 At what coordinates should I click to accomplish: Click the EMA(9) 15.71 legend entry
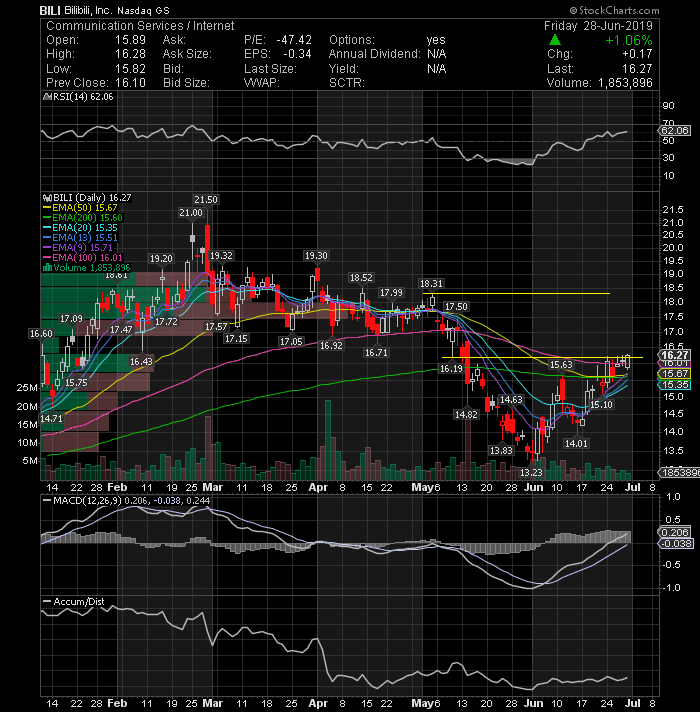(77, 247)
